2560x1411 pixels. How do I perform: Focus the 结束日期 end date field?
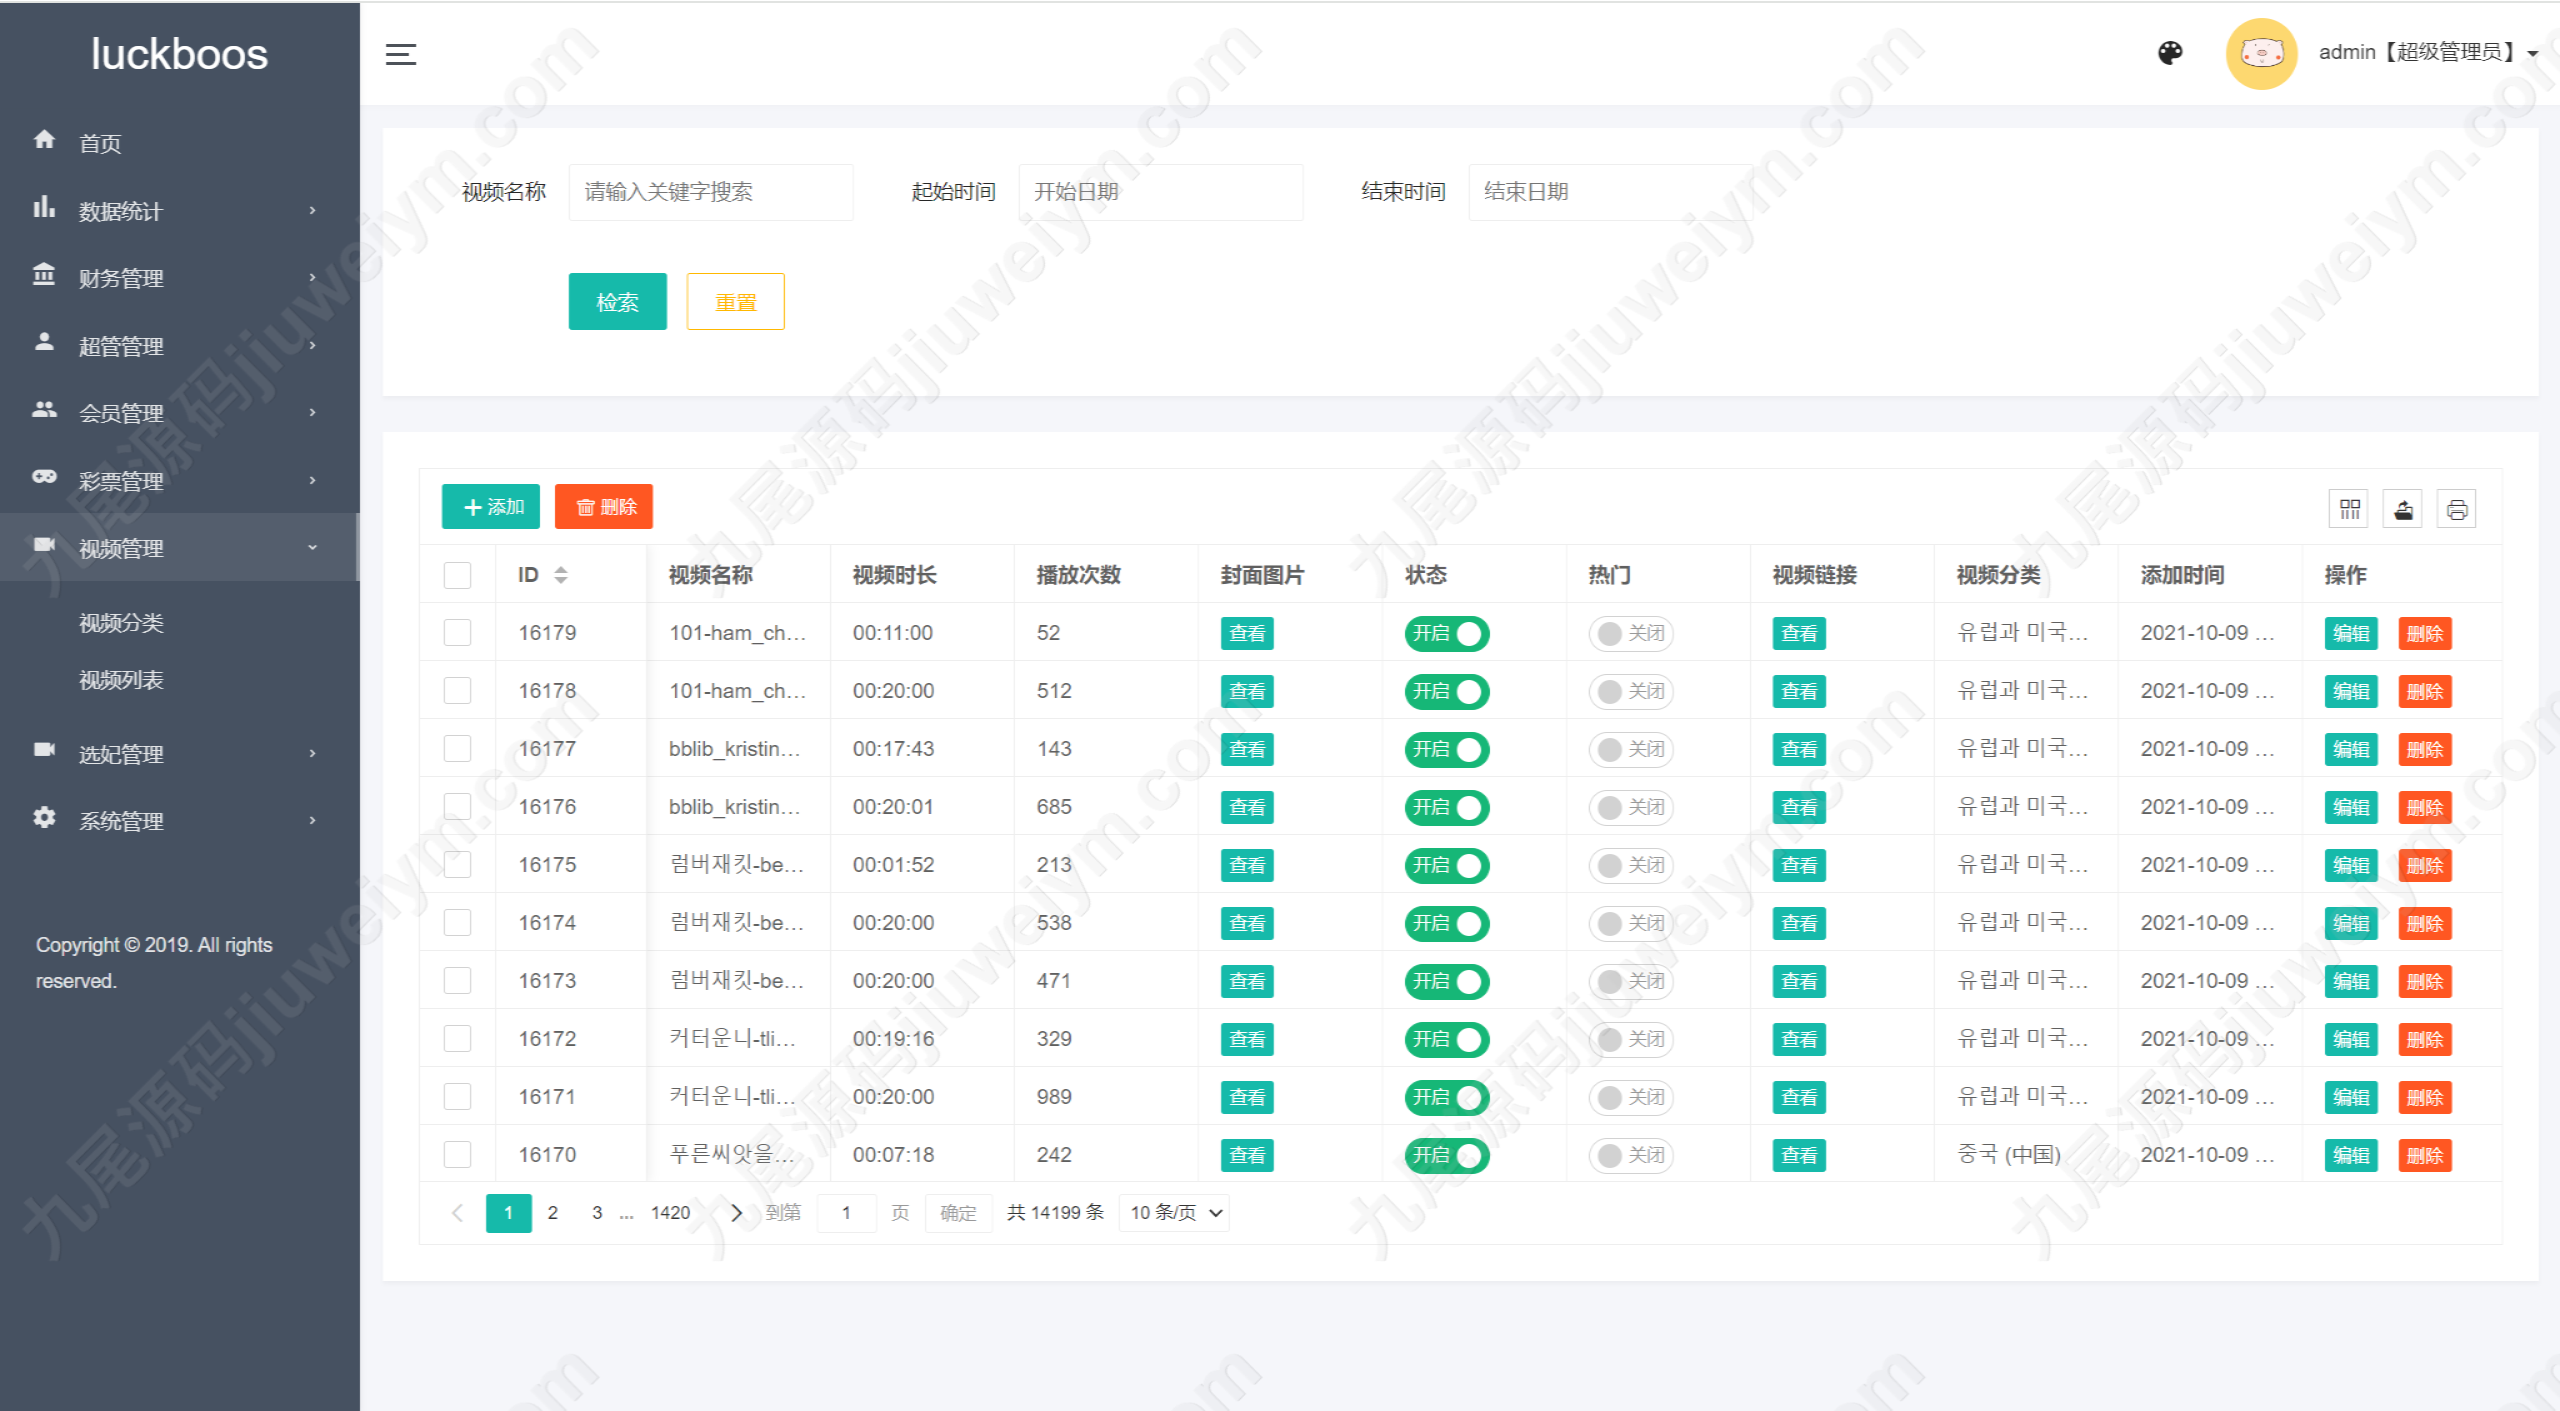(x=1611, y=191)
